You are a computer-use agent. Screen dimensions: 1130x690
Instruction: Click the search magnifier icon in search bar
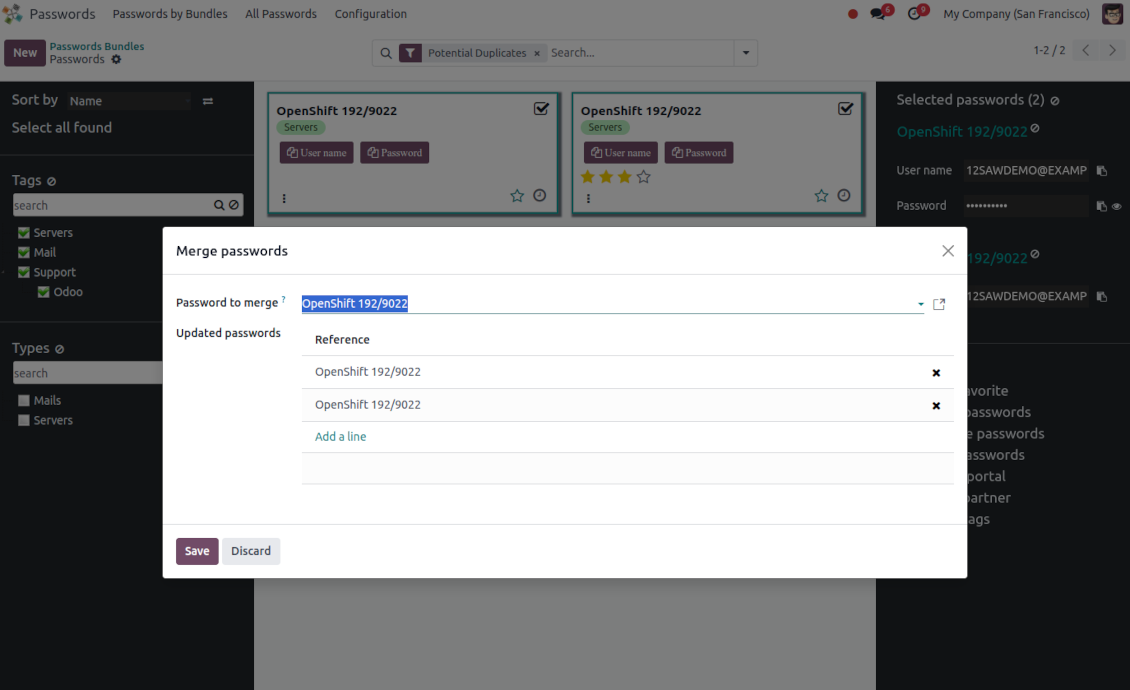[x=386, y=53]
